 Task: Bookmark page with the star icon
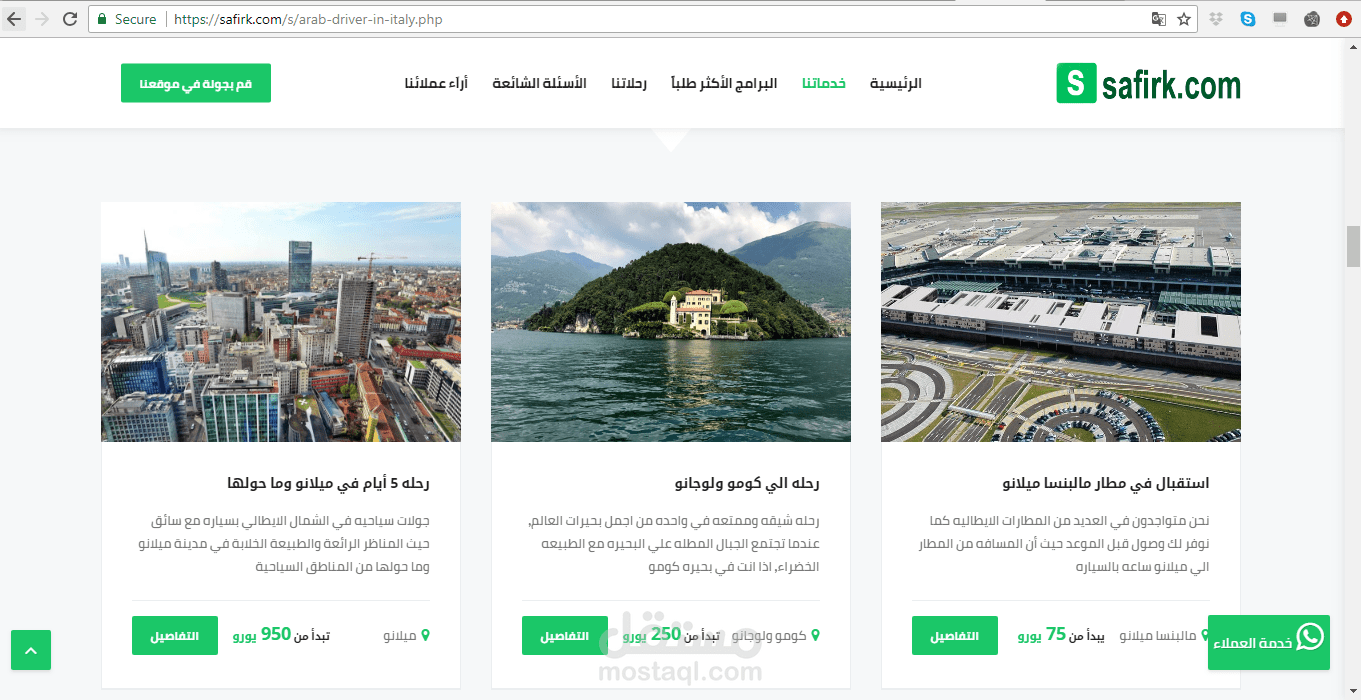[1184, 19]
